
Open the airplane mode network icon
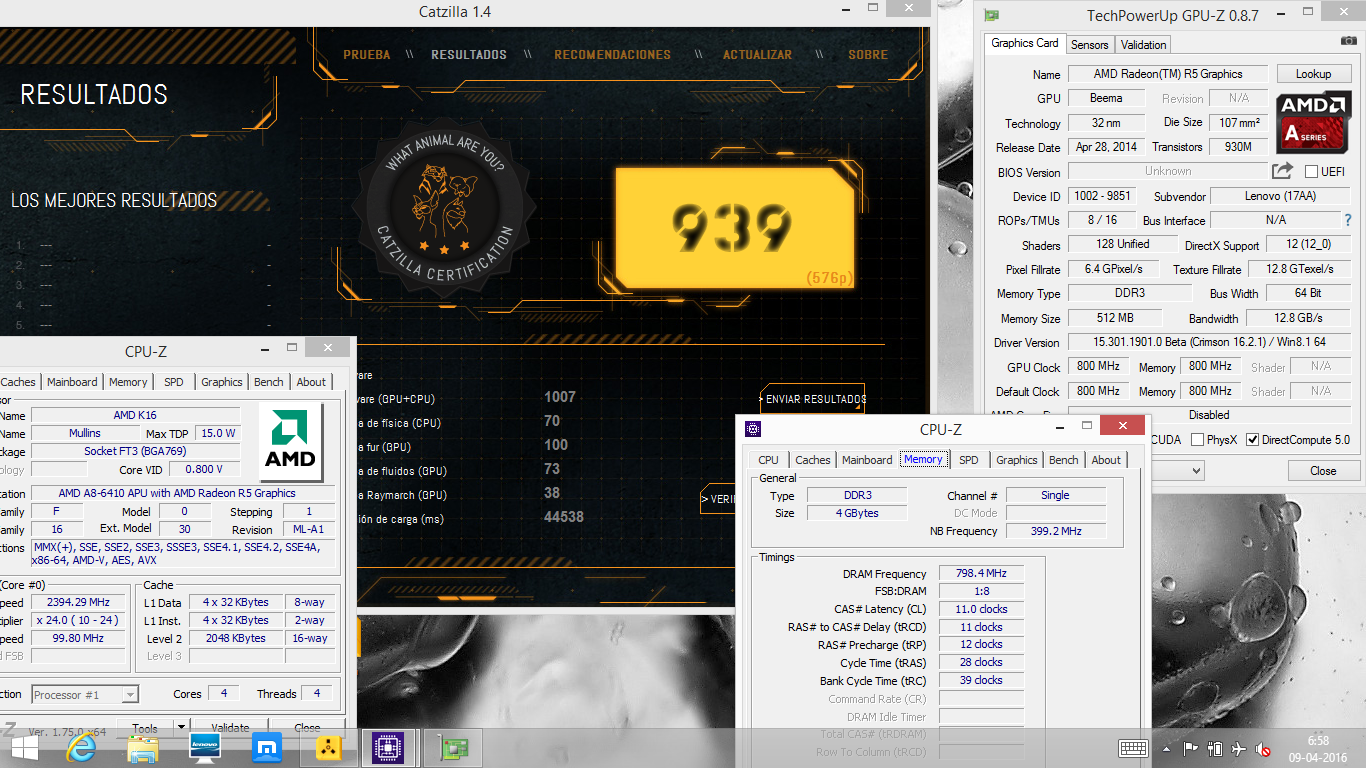point(1239,748)
